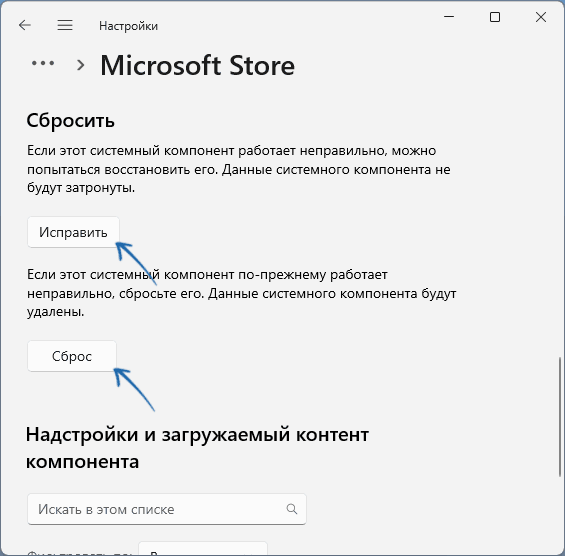Maximize the Settings window
Image resolution: width=565 pixels, height=556 pixels.
click(495, 17)
